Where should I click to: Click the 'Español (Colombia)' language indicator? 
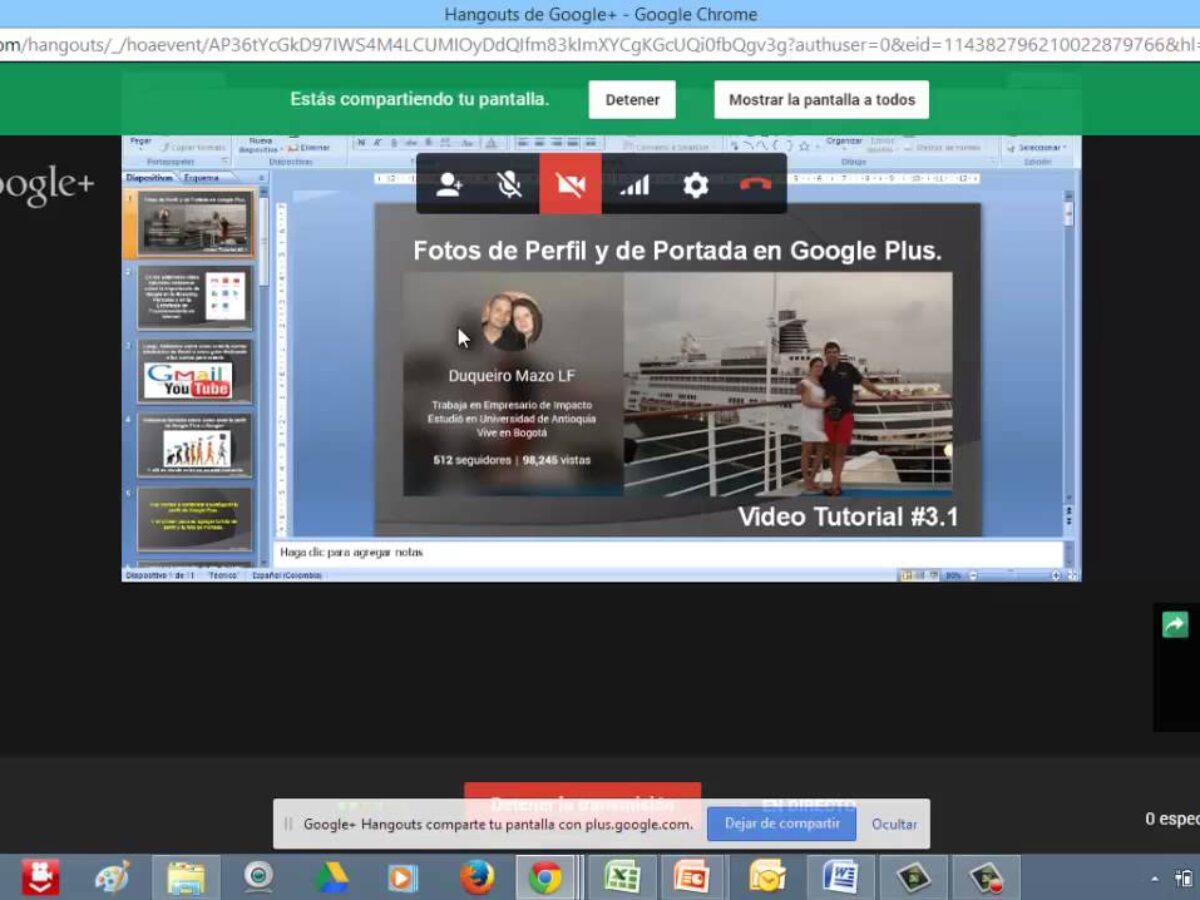286,576
